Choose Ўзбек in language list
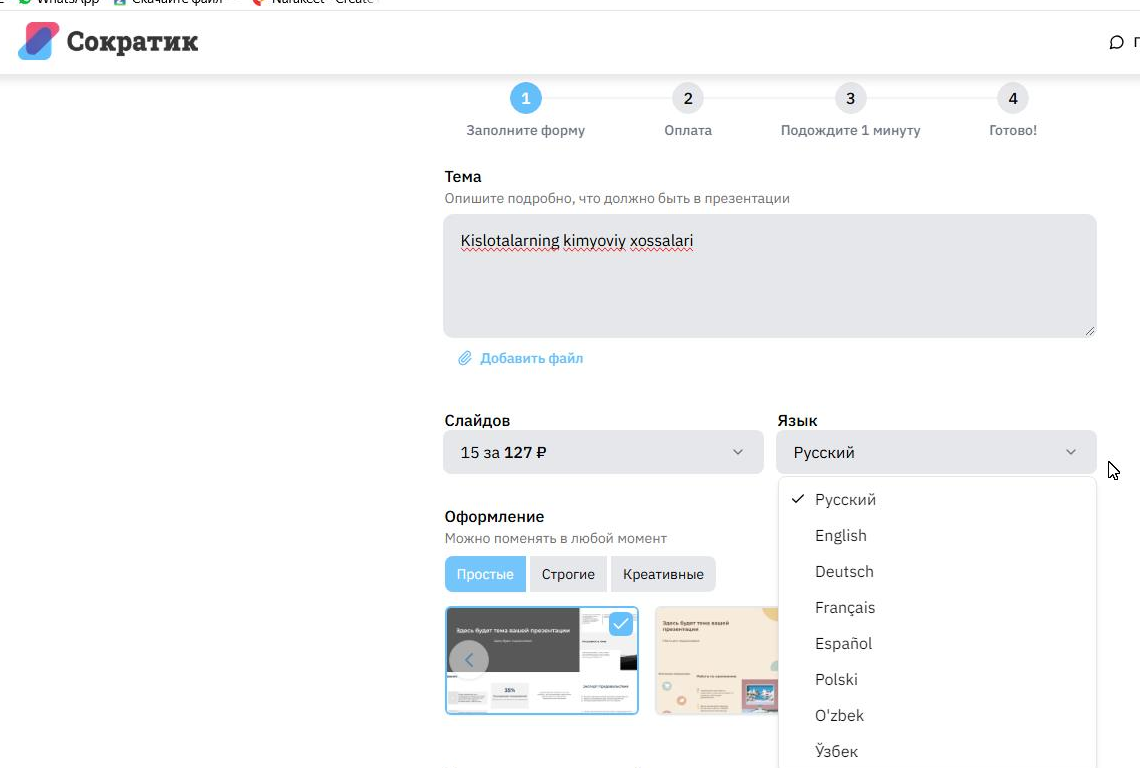This screenshot has height=768, width=1140. click(x=936, y=751)
